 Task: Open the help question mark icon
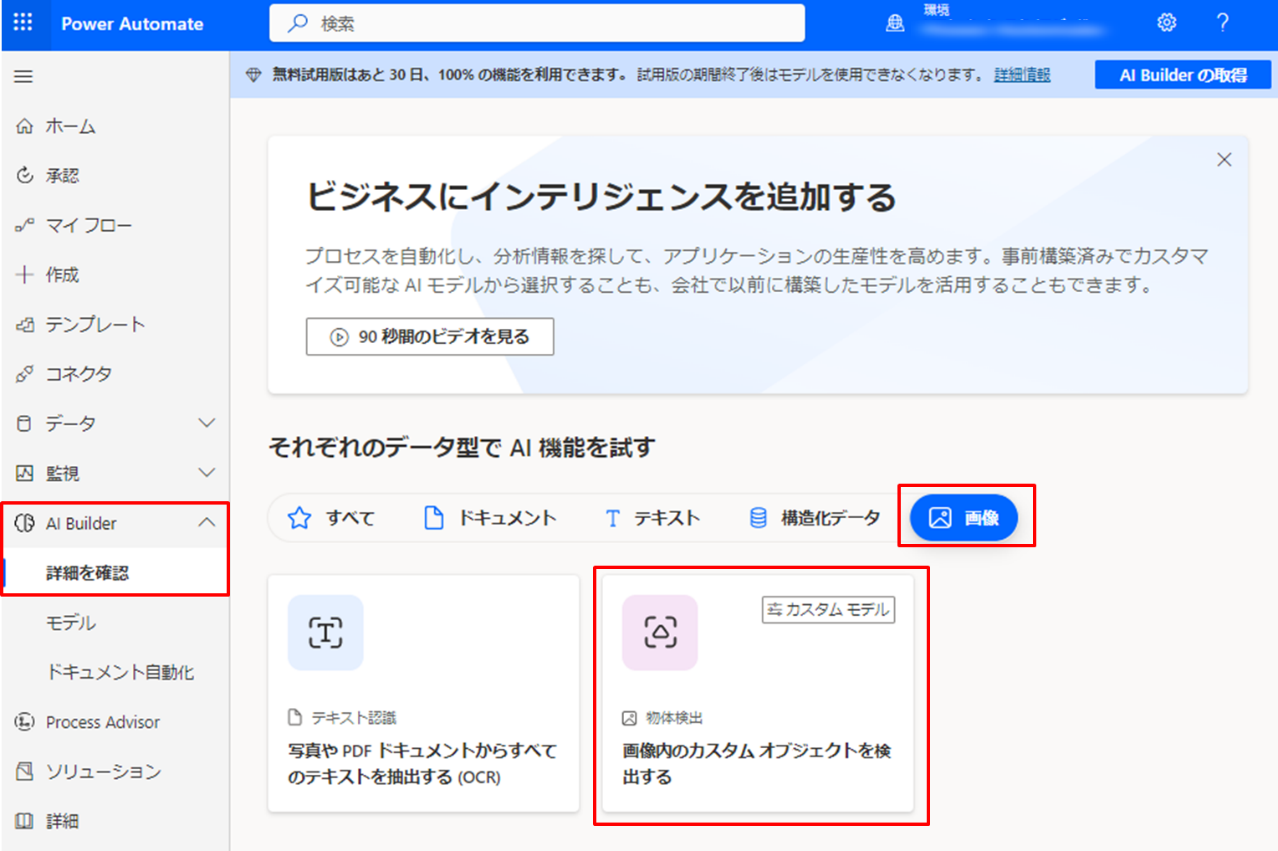1222,23
